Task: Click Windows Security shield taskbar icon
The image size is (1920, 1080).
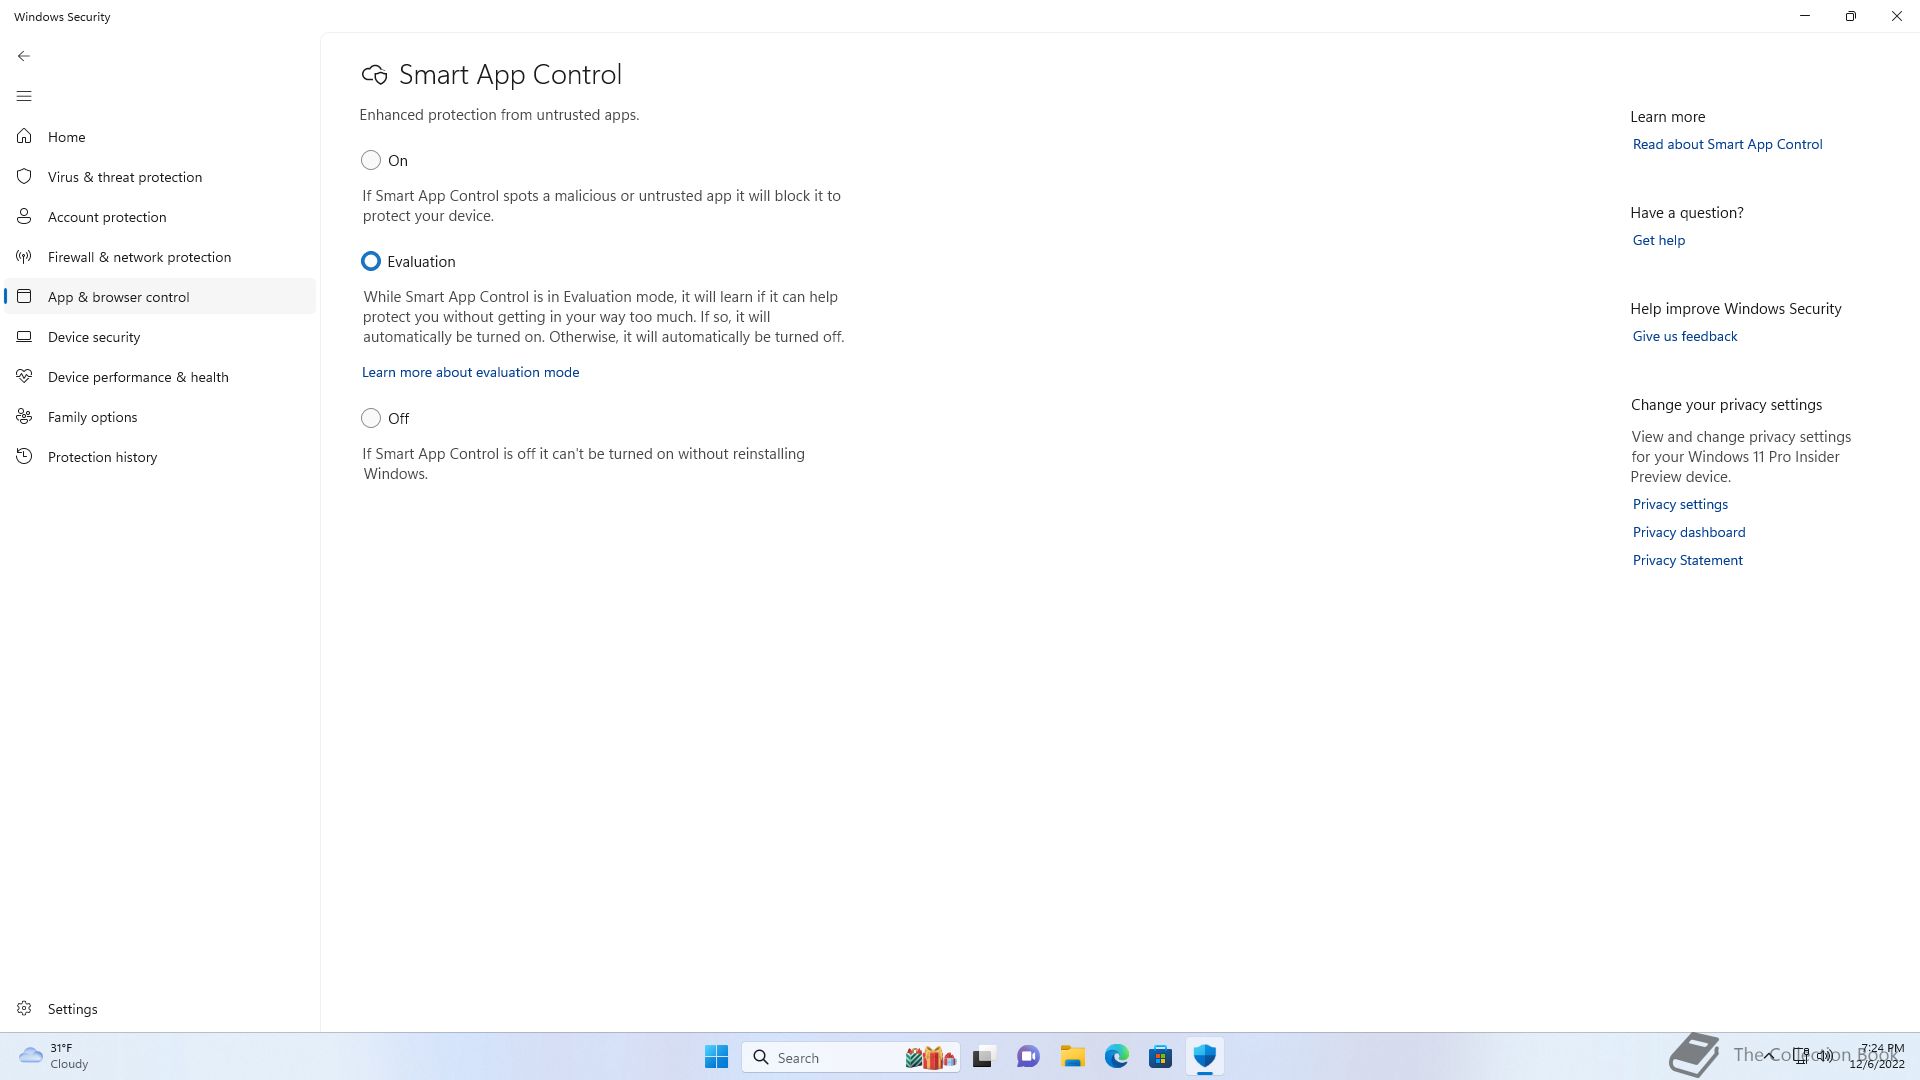Action: [1205, 1057]
